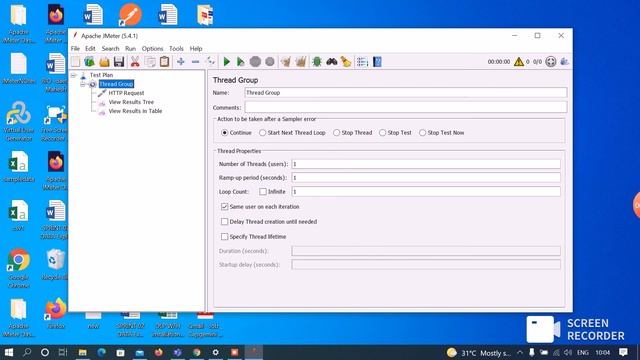
Task: Start test with no pauses icon
Action: 241,62
